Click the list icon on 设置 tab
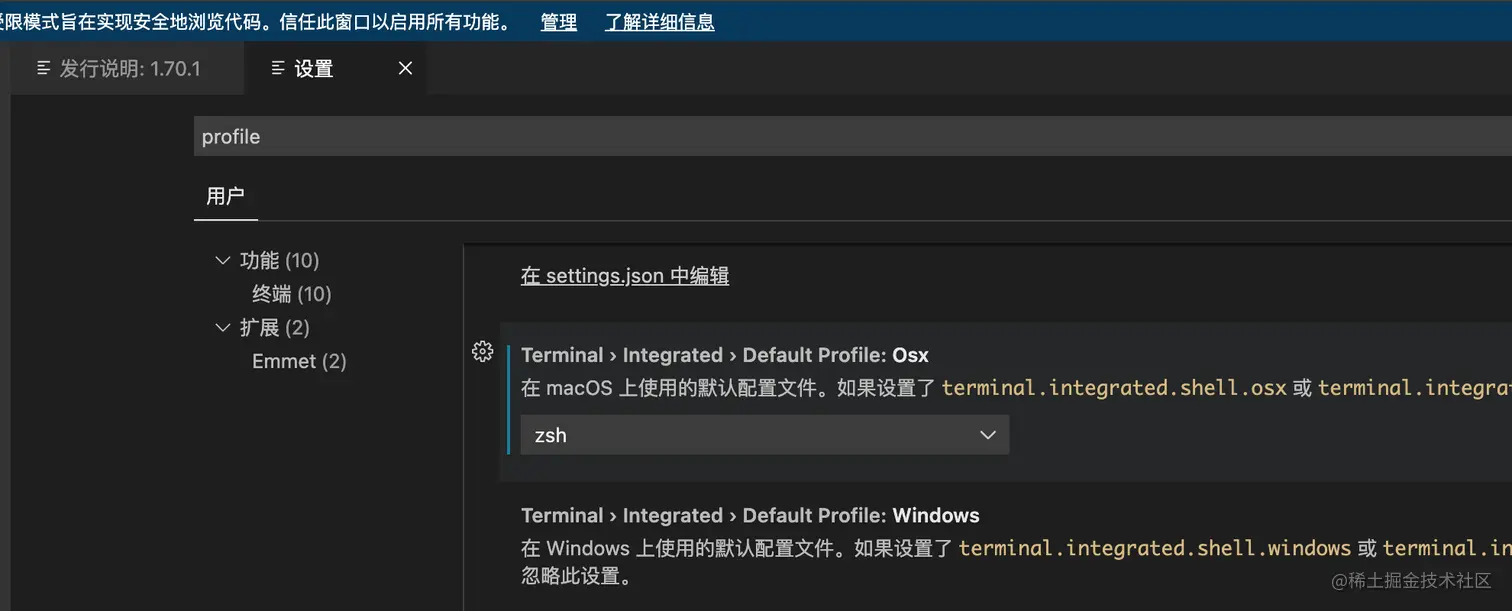 pyautogui.click(x=278, y=68)
